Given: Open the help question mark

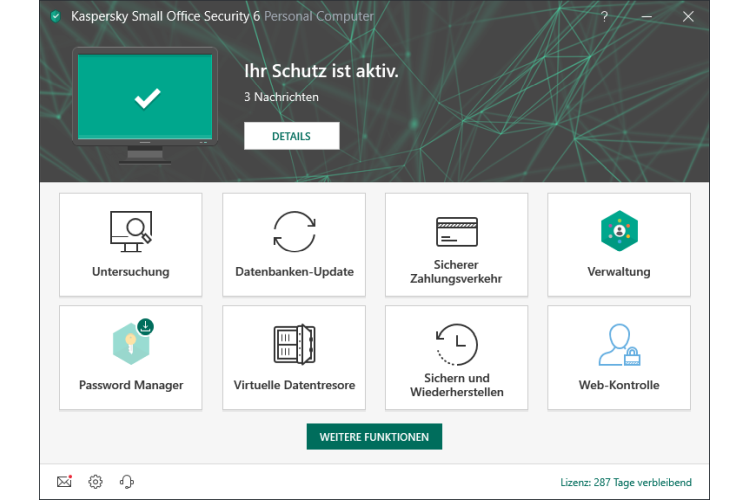Looking at the screenshot, I should coord(604,17).
